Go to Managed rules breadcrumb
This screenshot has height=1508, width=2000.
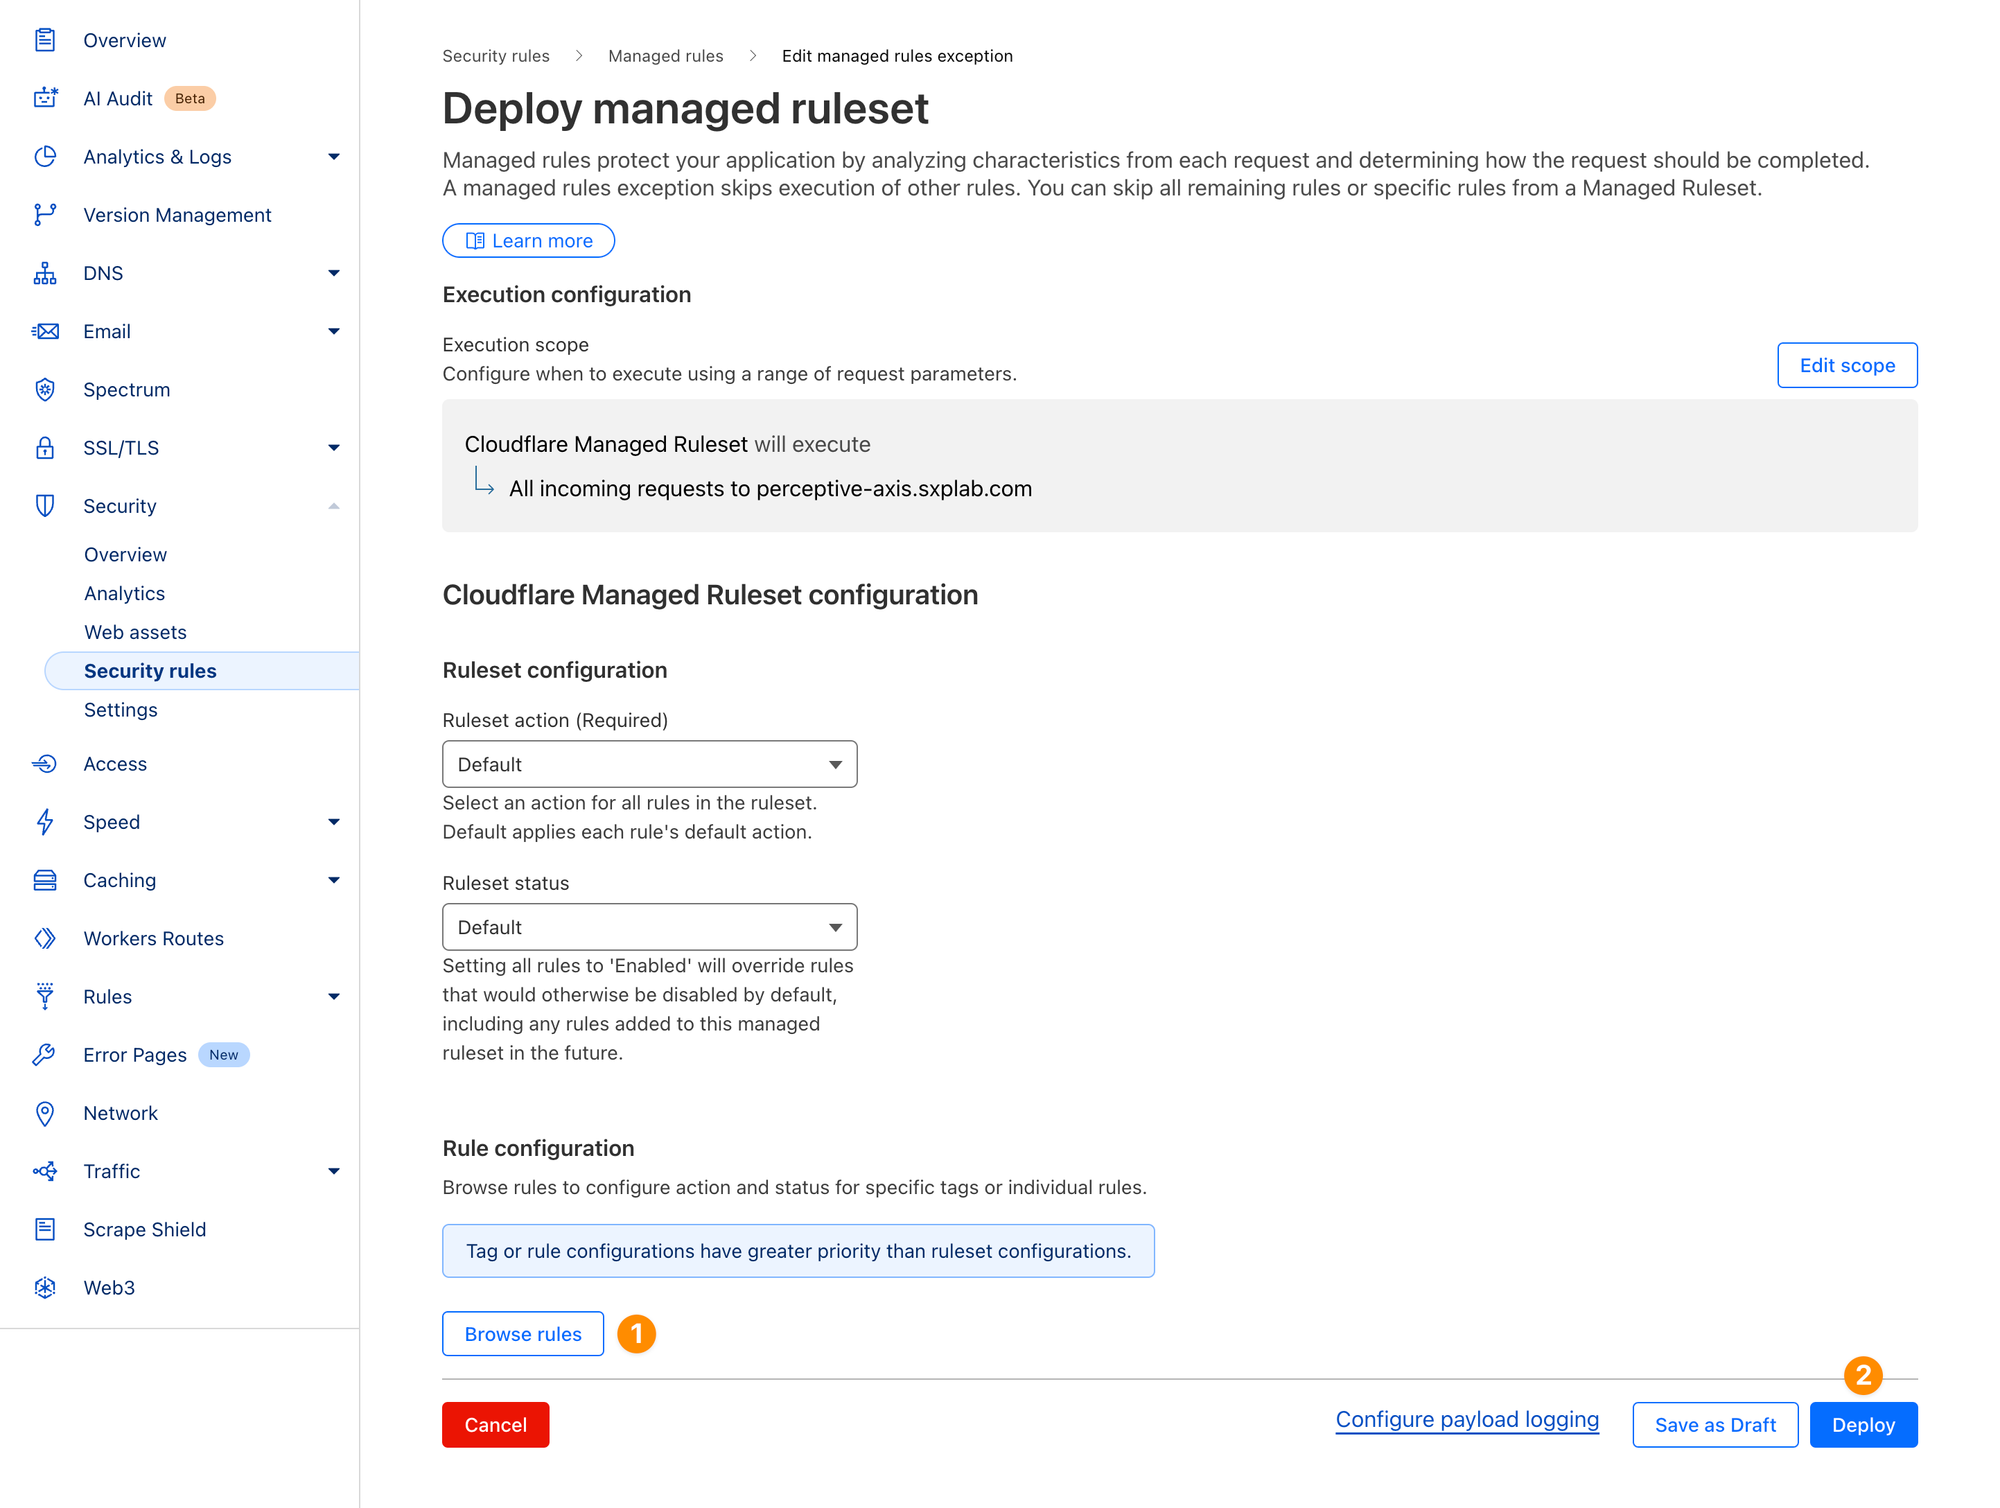pyautogui.click(x=666, y=56)
